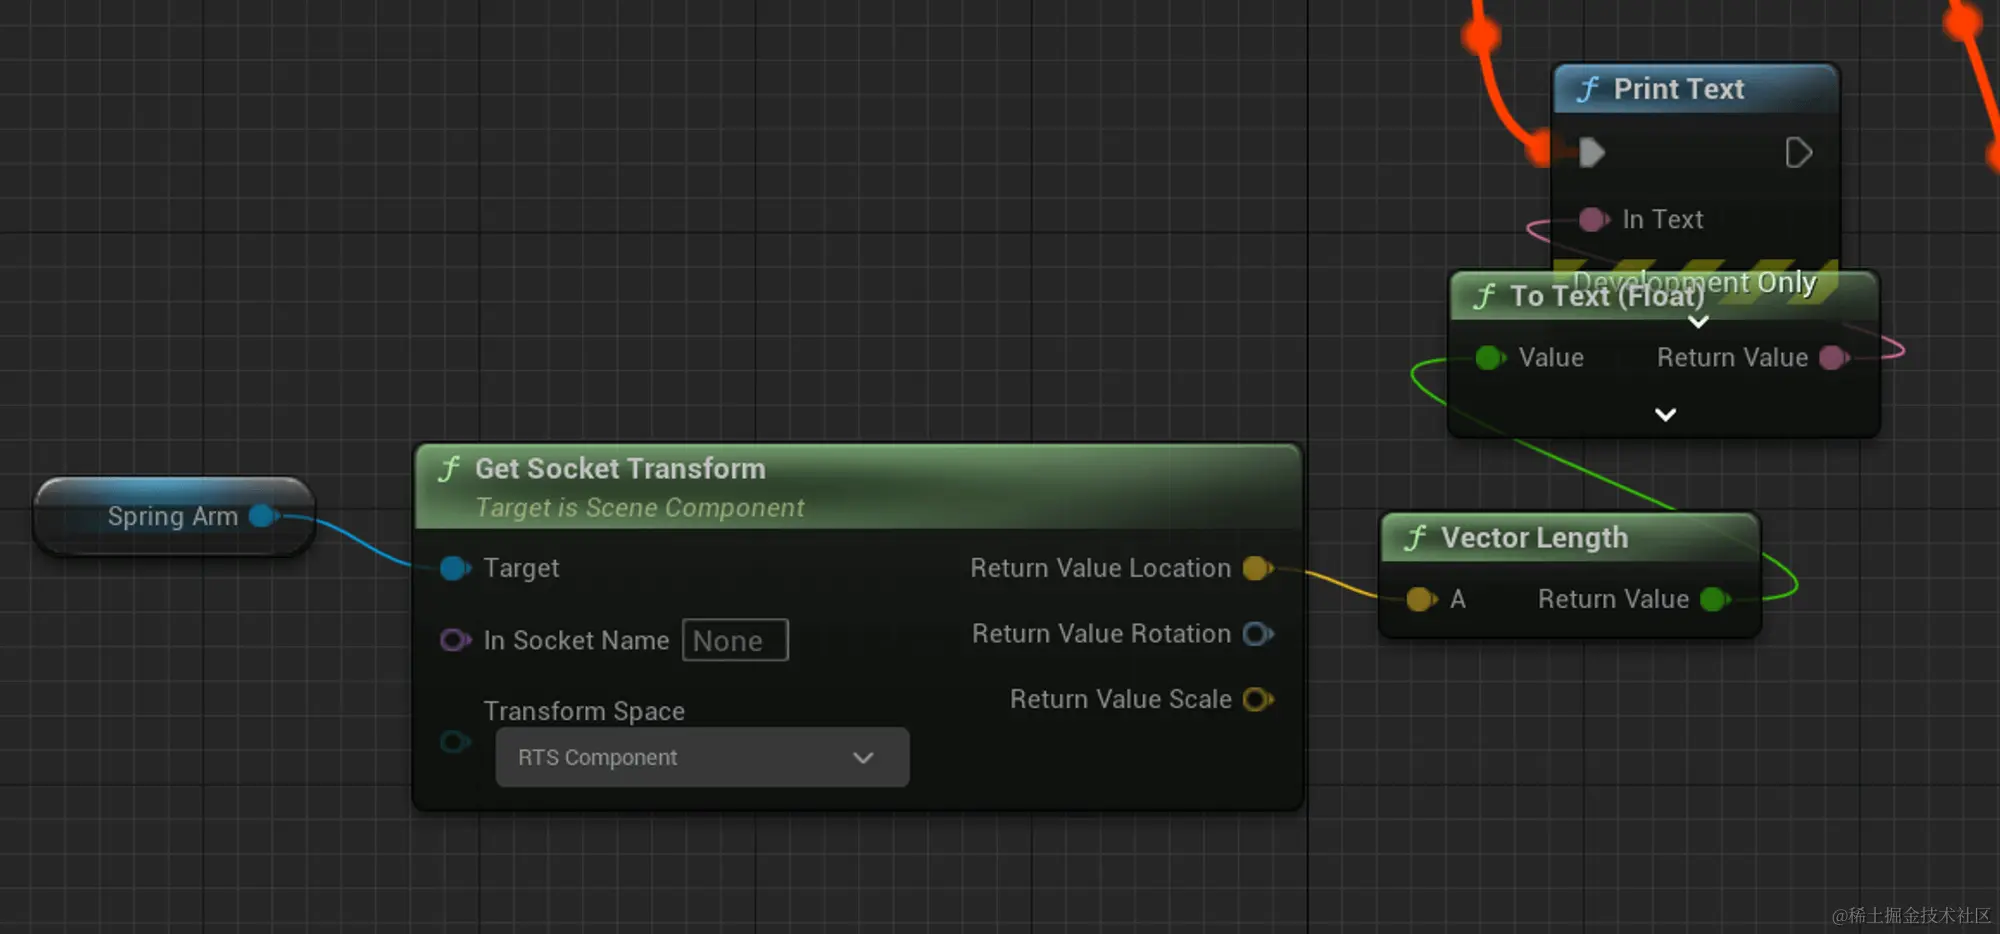This screenshot has width=2000, height=934.
Task: Click the function icon on To Text (Float)
Action: point(1484,296)
